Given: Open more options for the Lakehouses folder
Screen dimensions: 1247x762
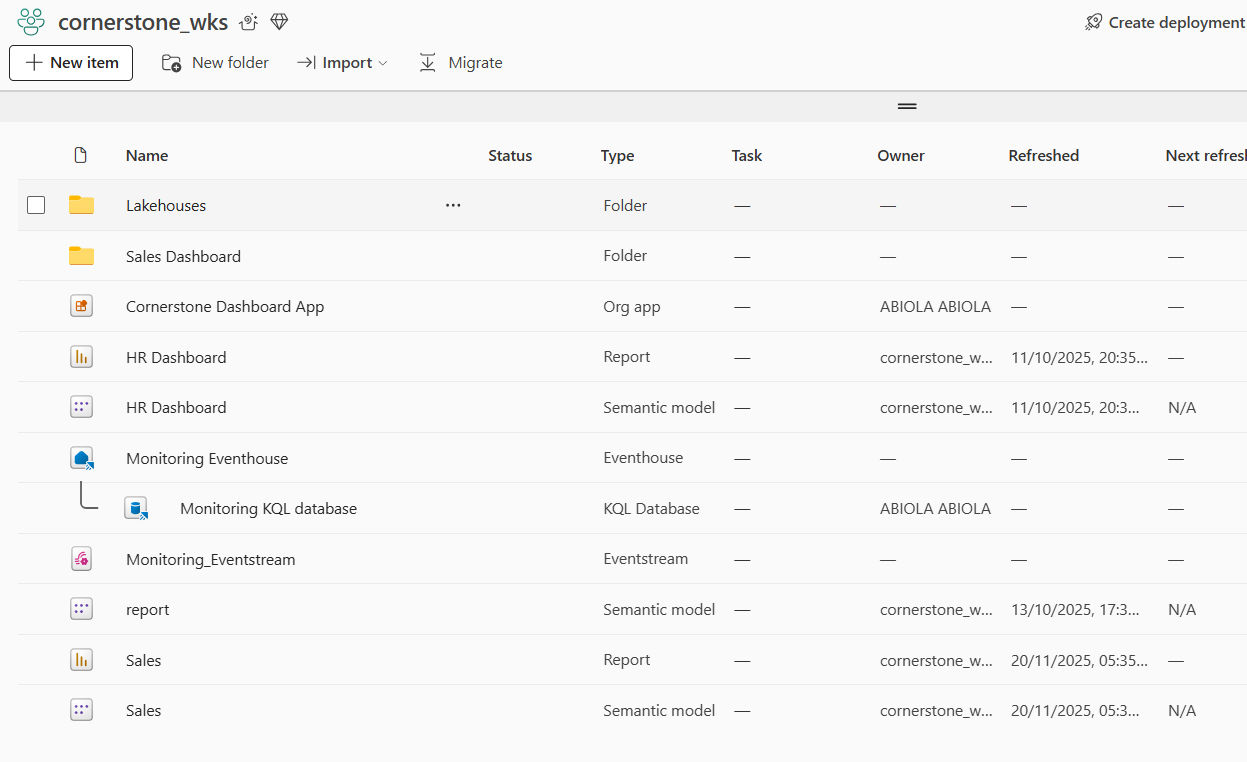Looking at the screenshot, I should coord(453,205).
